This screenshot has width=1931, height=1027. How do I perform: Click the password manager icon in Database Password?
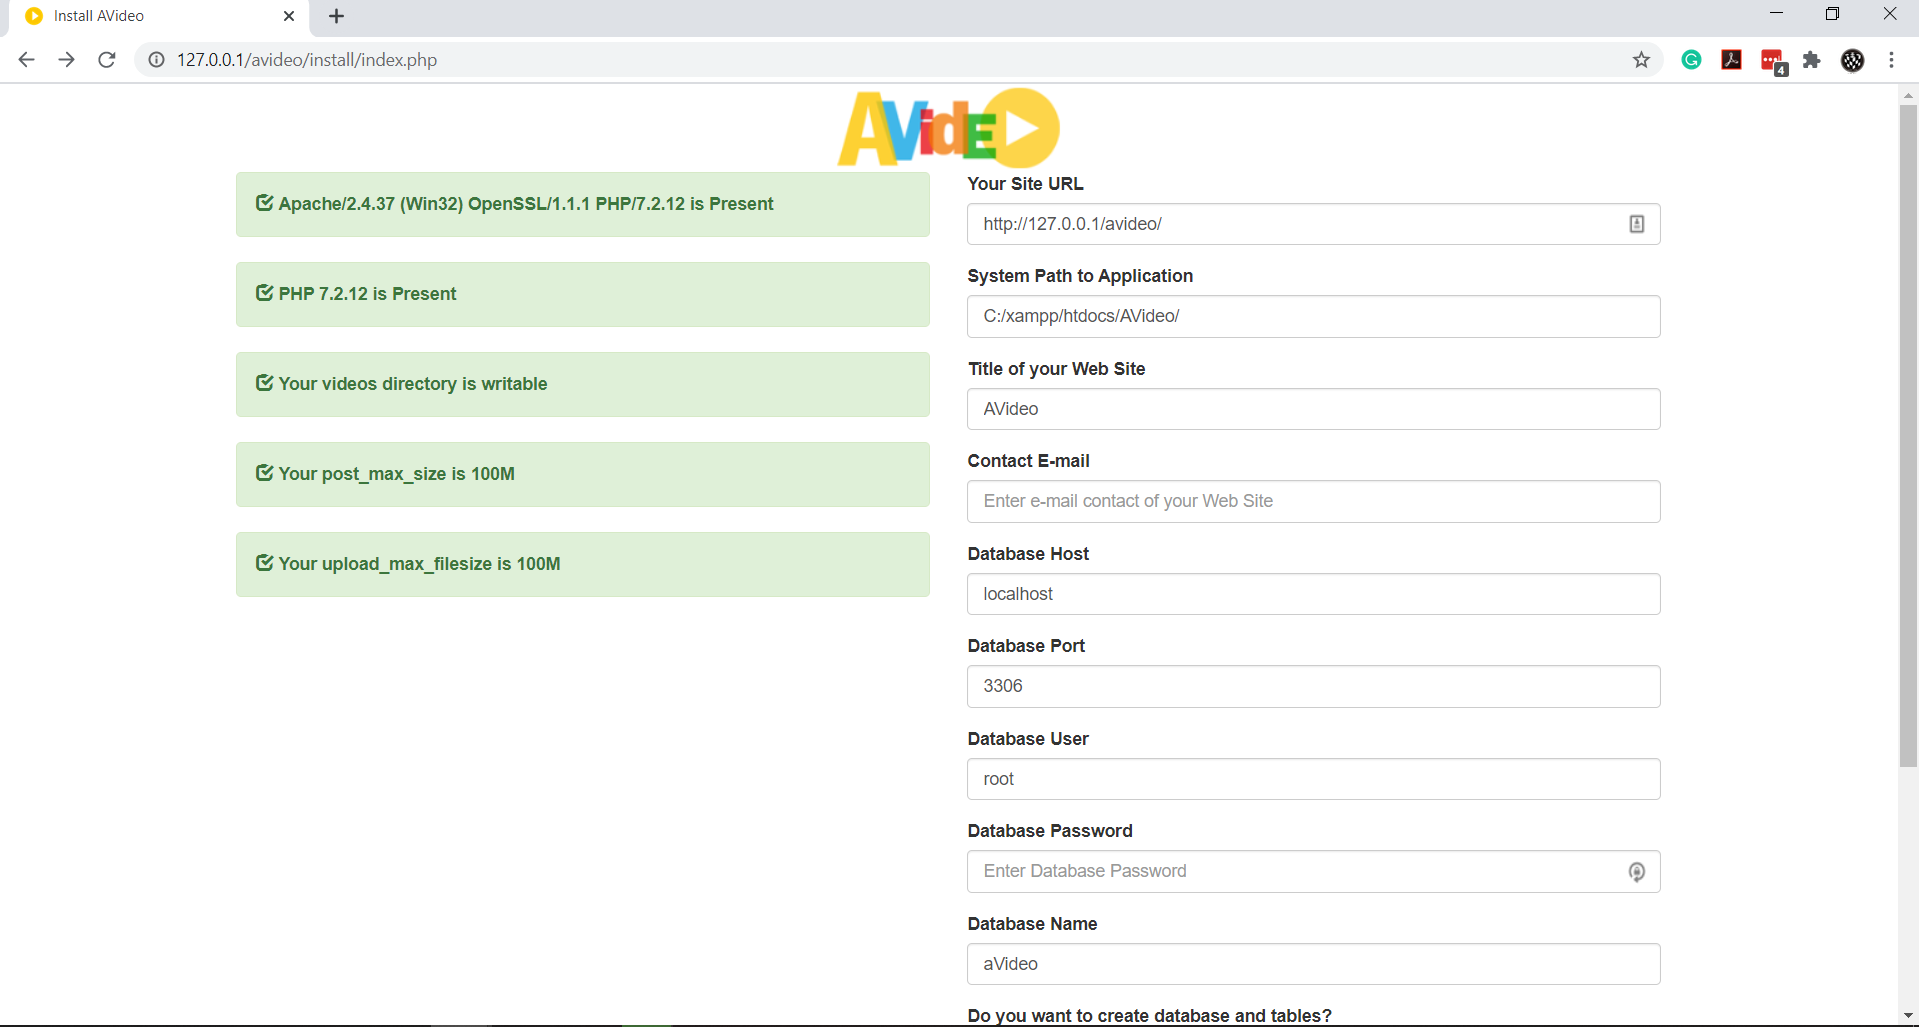coord(1637,872)
